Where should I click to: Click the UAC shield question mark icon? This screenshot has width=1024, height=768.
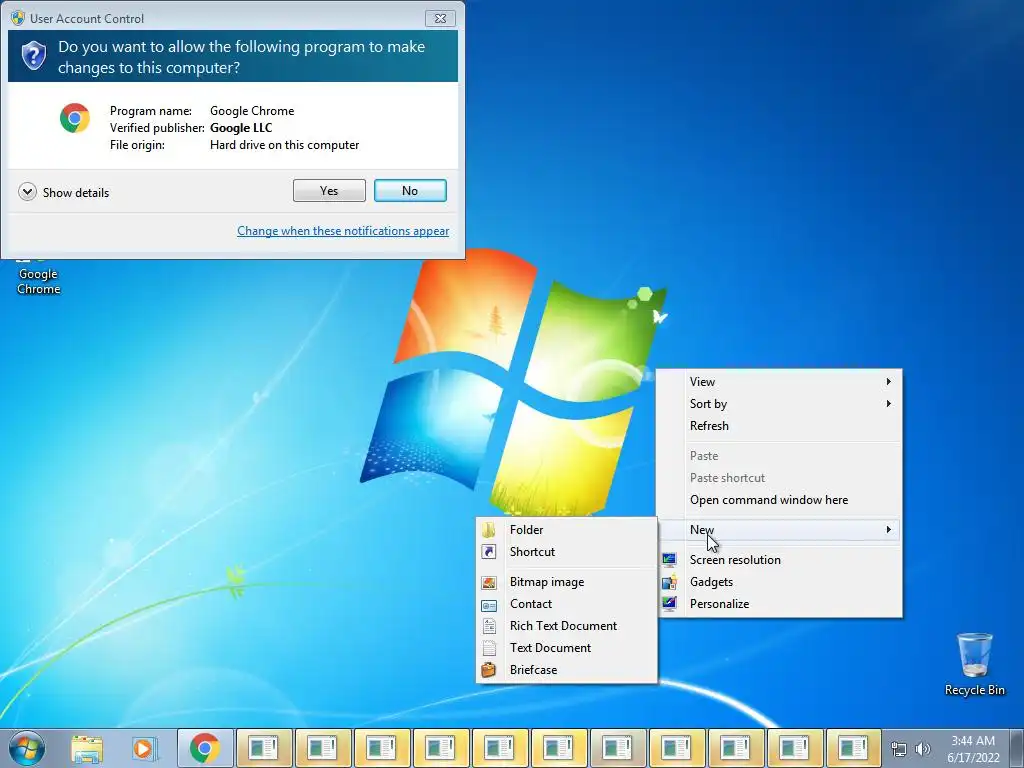click(x=33, y=56)
